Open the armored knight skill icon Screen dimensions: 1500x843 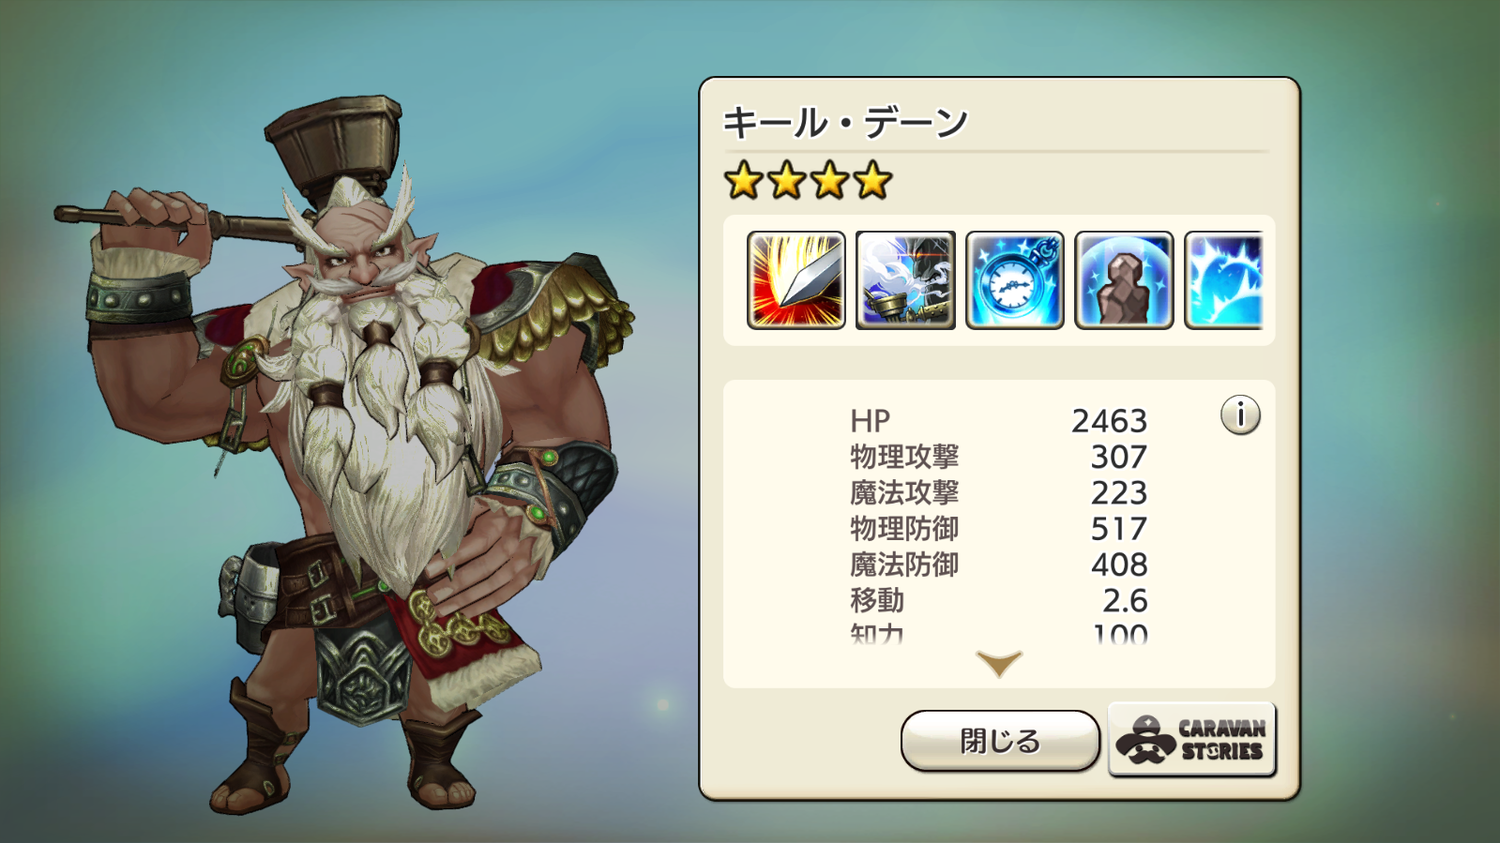pos(906,280)
